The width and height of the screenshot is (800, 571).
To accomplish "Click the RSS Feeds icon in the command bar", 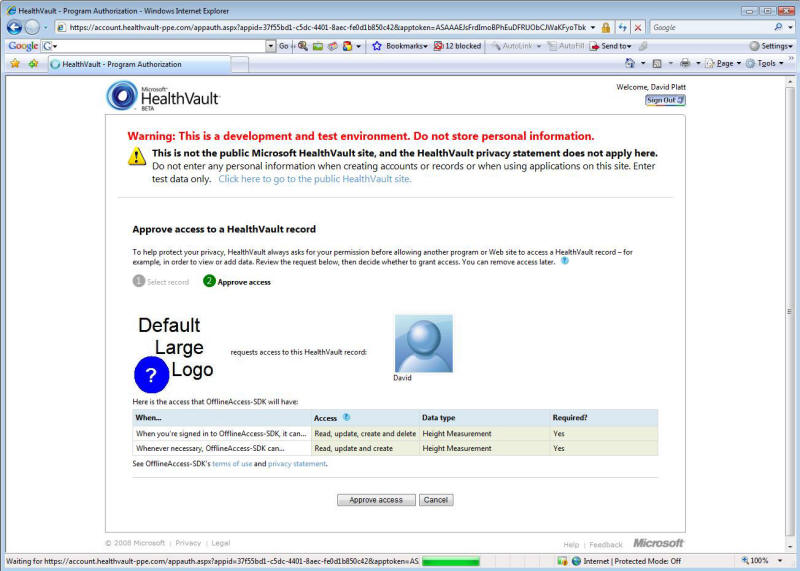I will (x=658, y=63).
